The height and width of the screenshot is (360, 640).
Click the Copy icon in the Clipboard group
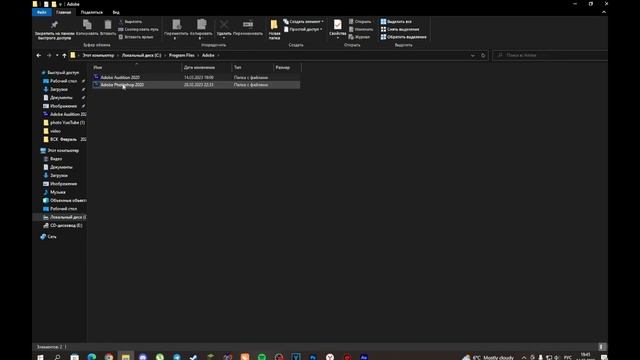87,28
